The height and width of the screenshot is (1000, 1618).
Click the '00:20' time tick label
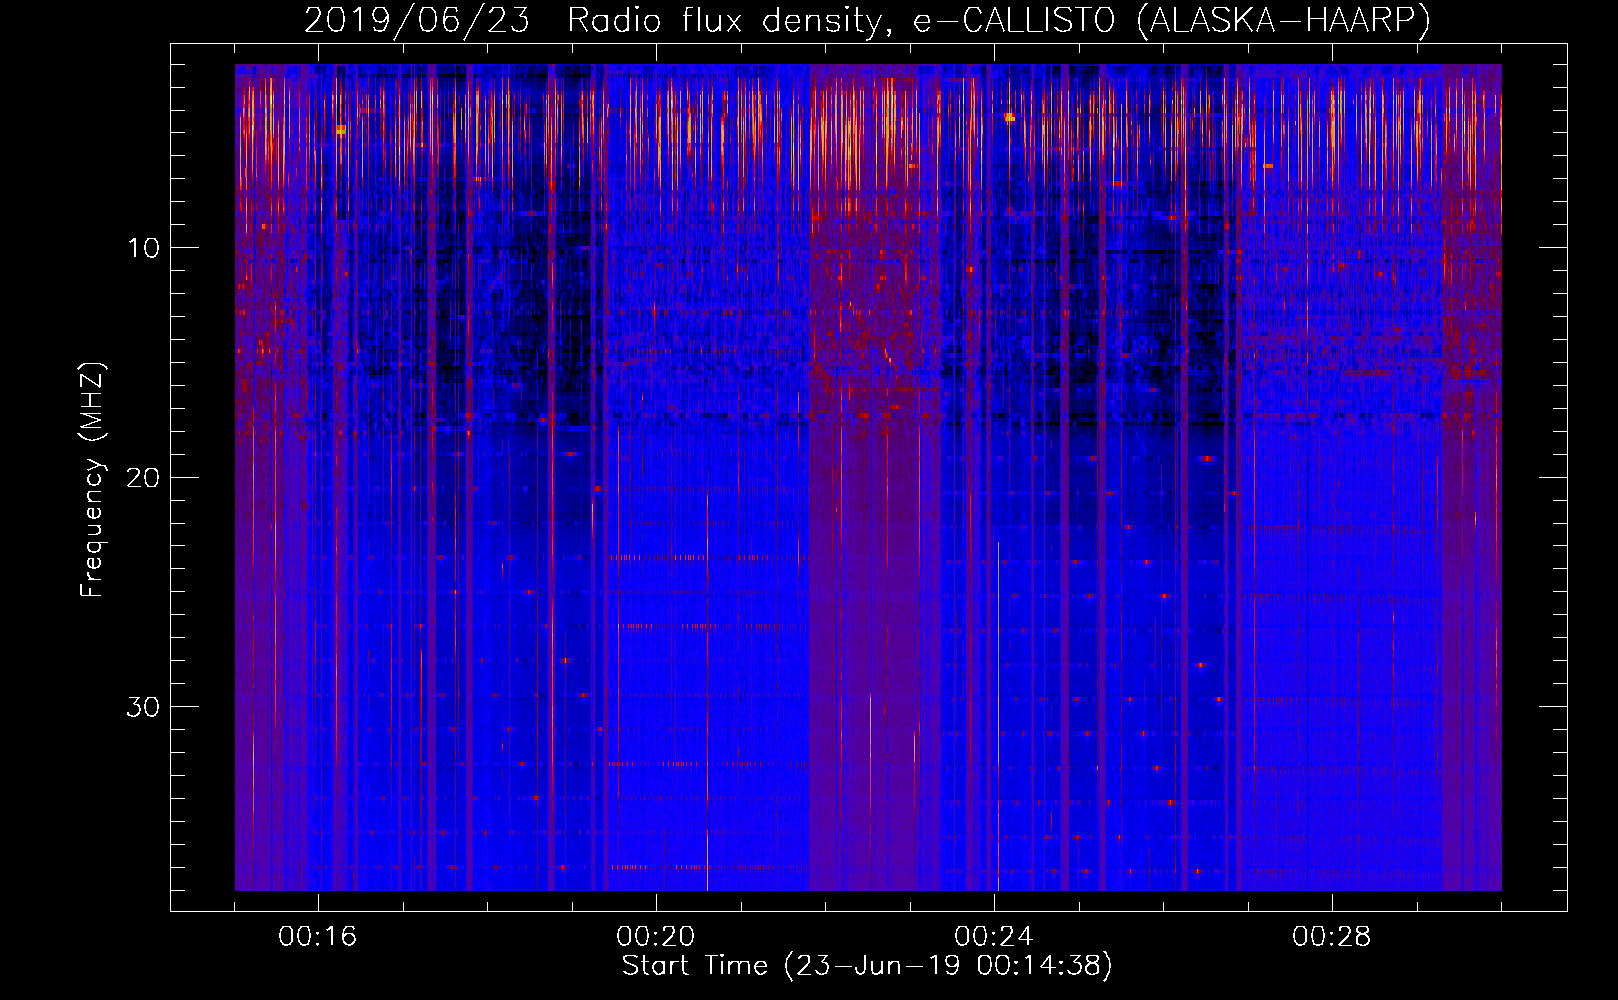pyautogui.click(x=656, y=937)
